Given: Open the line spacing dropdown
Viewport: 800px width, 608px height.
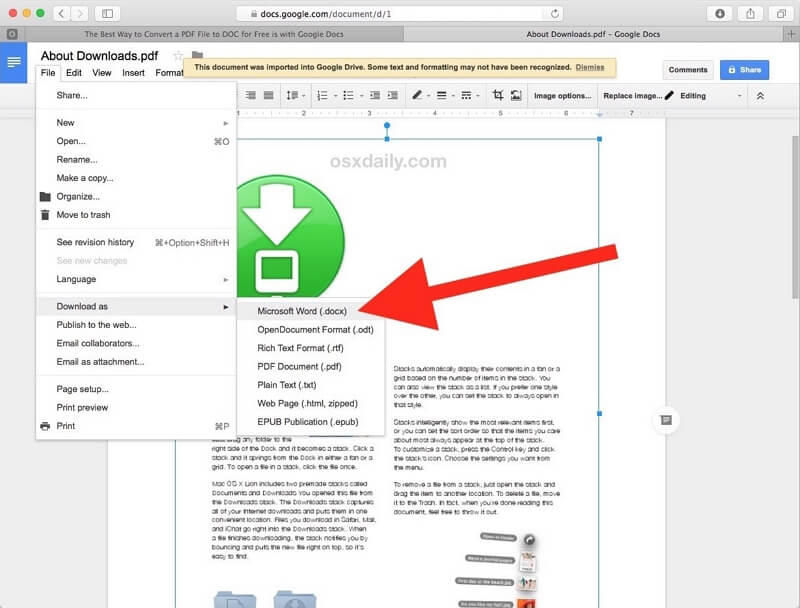Looking at the screenshot, I should click(293, 96).
